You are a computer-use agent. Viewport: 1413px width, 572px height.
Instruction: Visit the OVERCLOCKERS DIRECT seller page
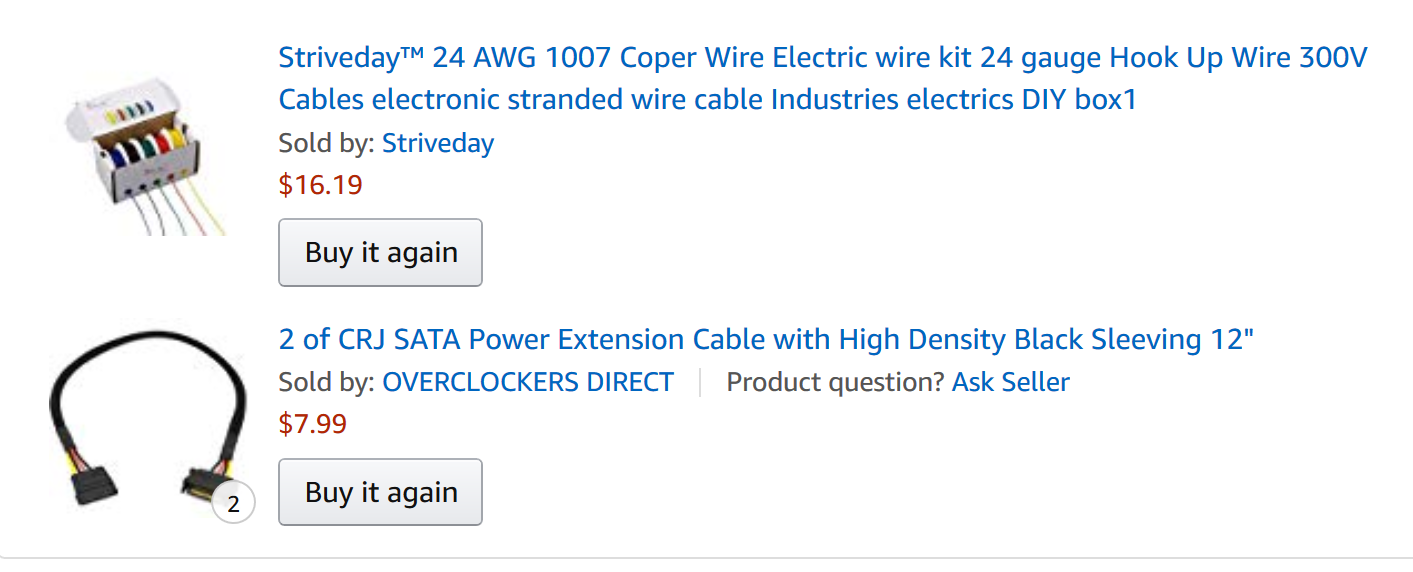click(528, 382)
